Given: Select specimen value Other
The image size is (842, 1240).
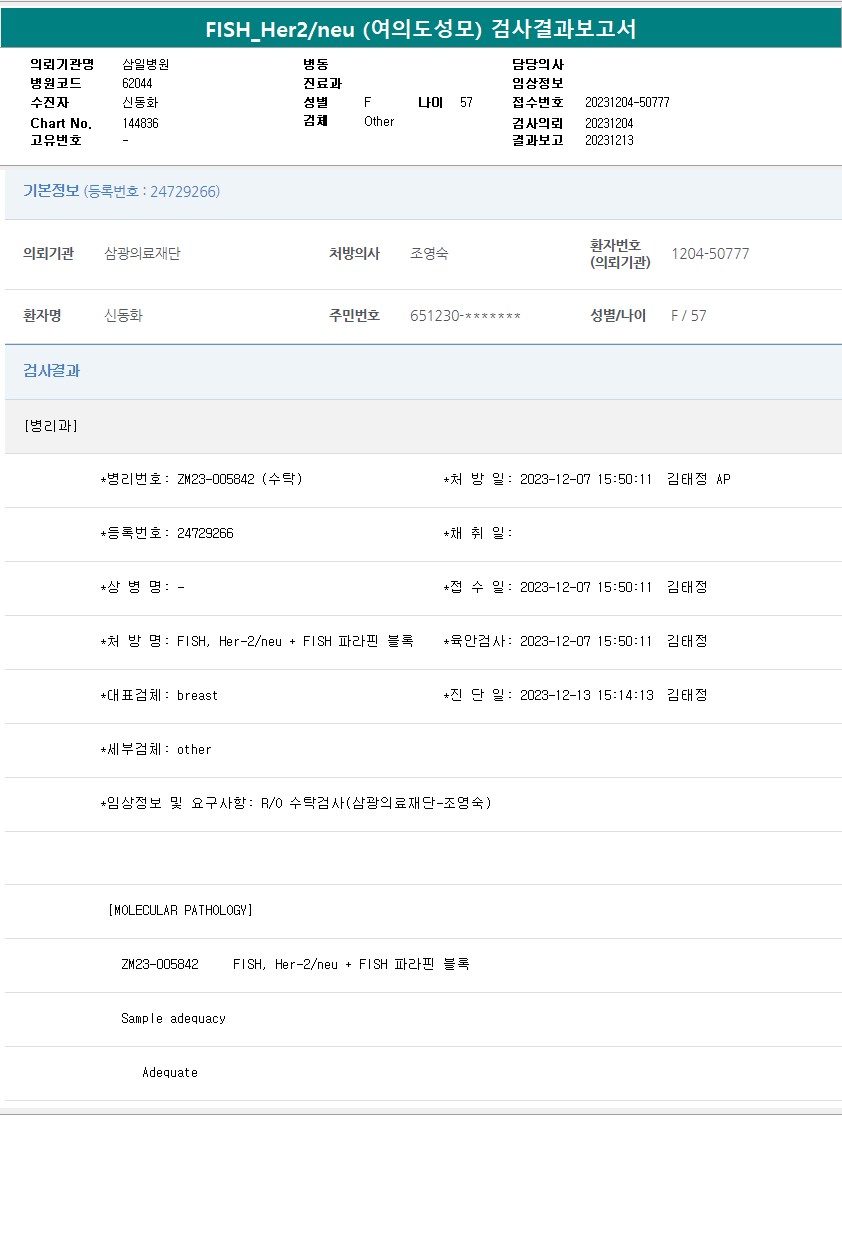Looking at the screenshot, I should click(x=379, y=121).
